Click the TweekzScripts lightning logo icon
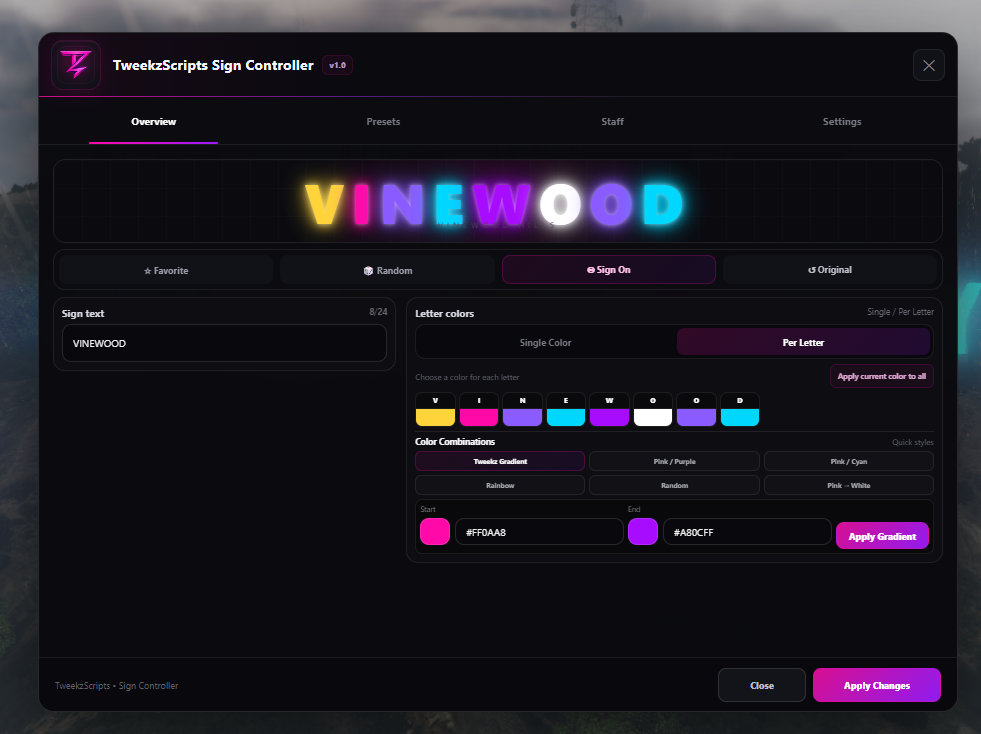 coord(76,65)
